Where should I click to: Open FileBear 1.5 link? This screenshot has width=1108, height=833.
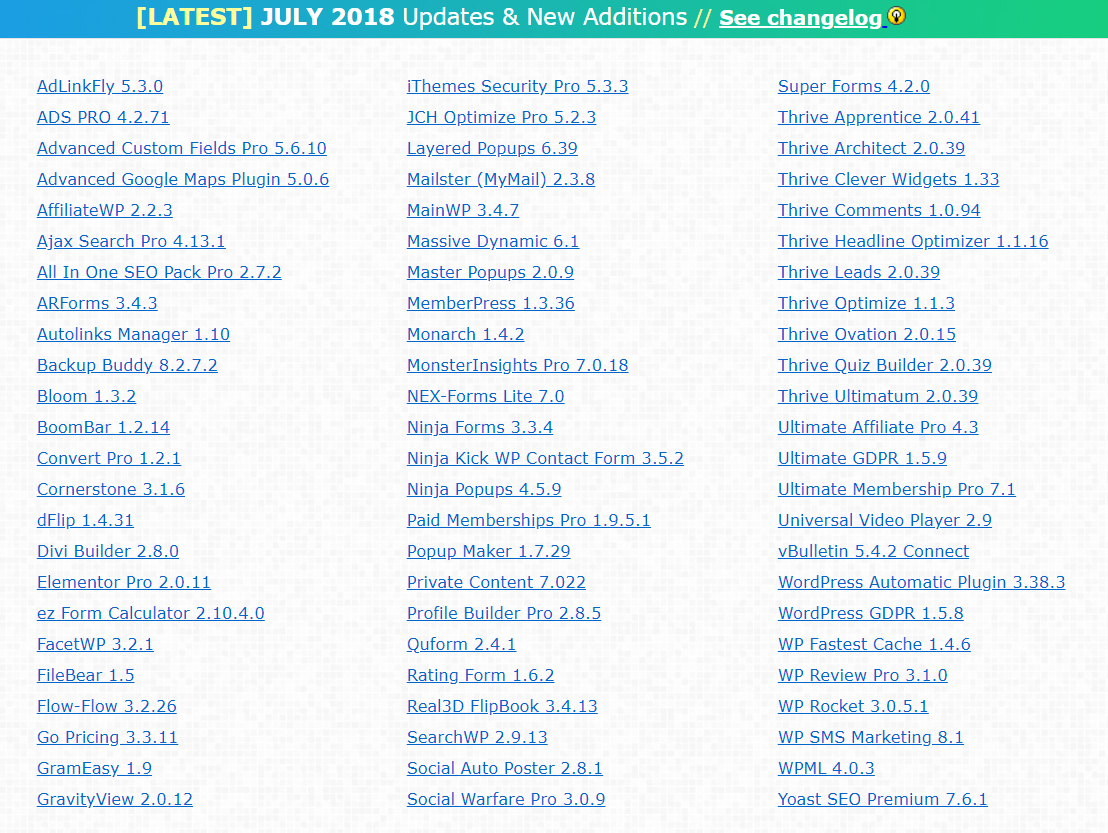tap(86, 676)
